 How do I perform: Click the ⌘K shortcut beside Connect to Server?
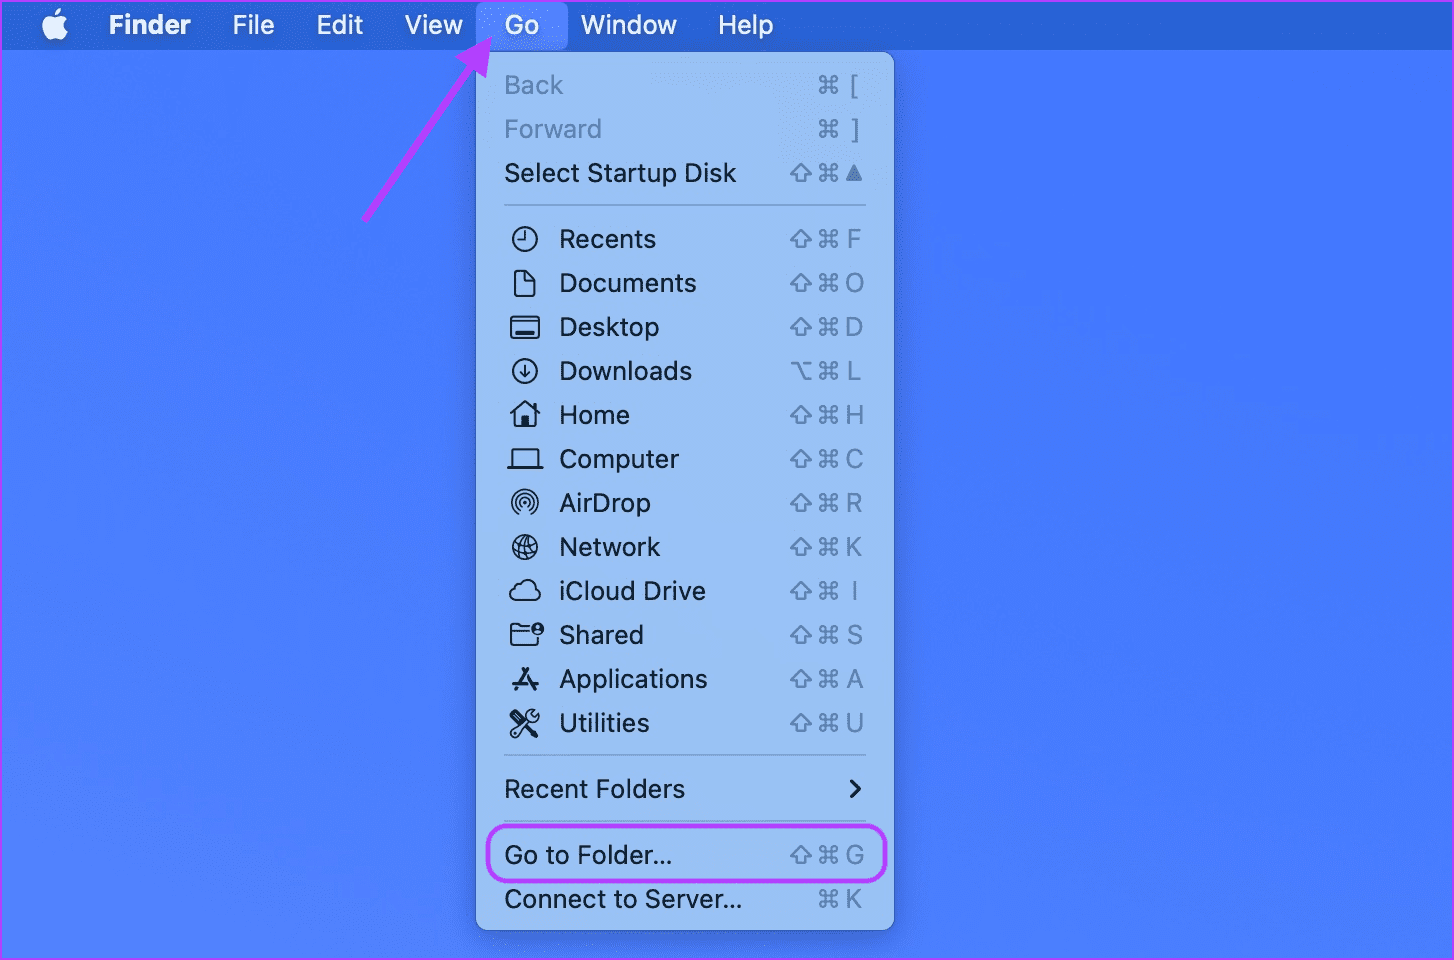pos(840,899)
